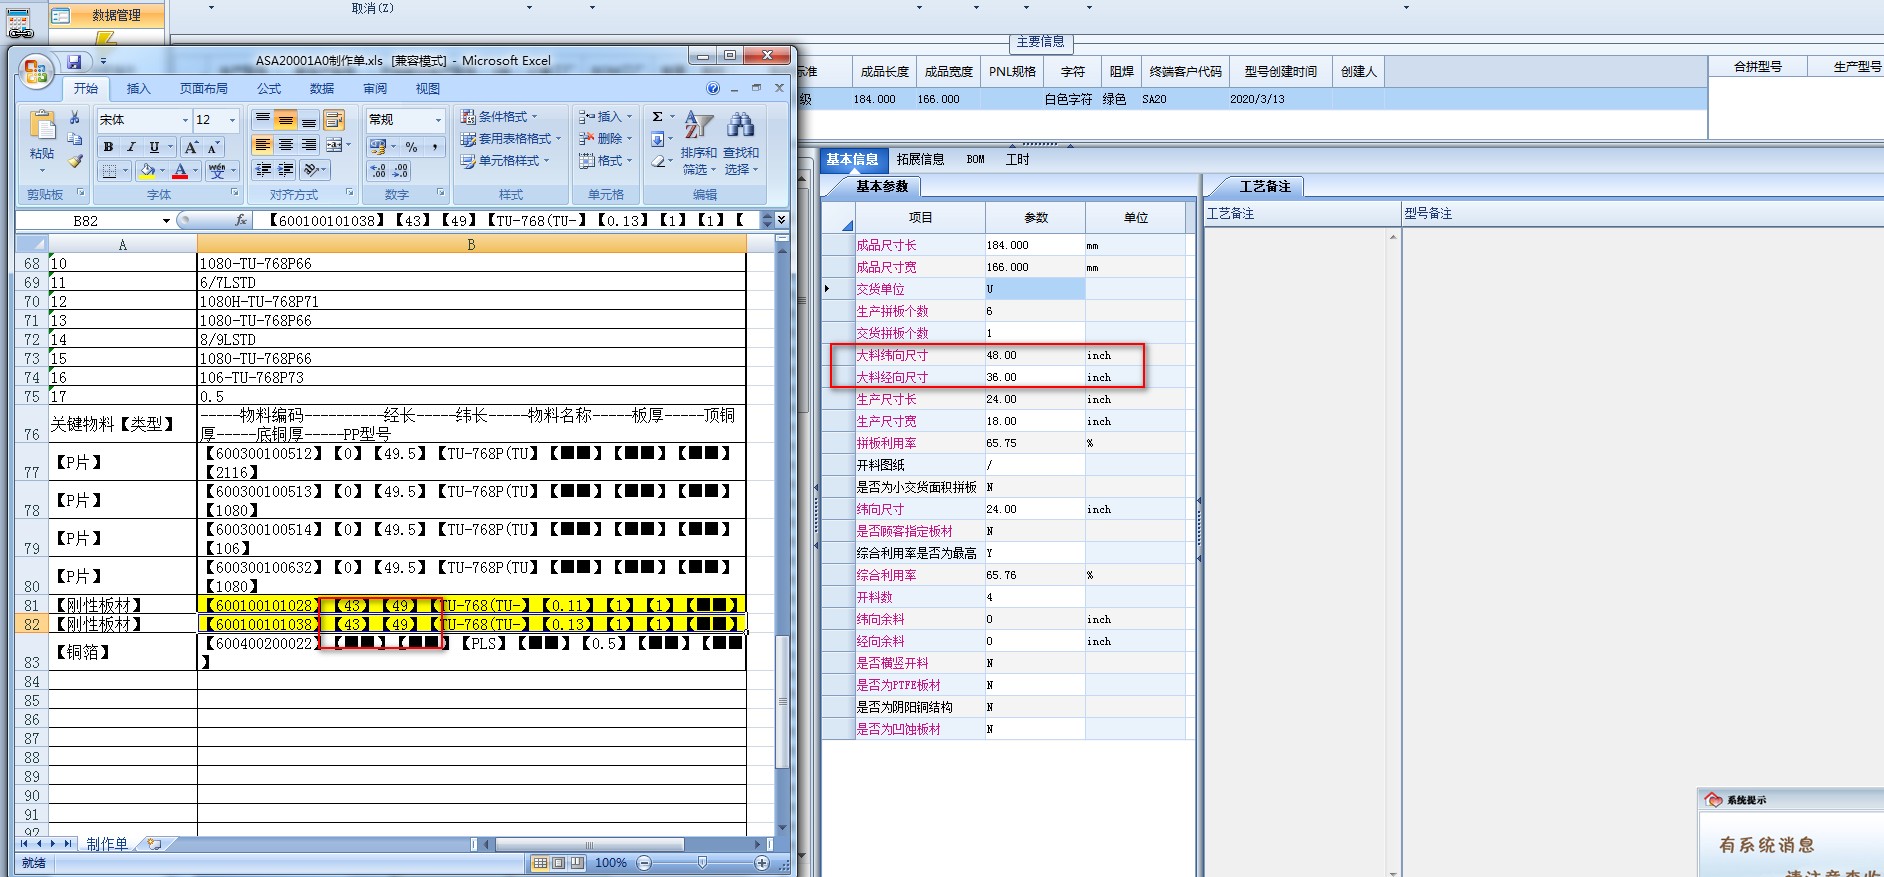The height and width of the screenshot is (877, 1884).
Task: Select the 制作单 sheet tab
Action: [107, 844]
